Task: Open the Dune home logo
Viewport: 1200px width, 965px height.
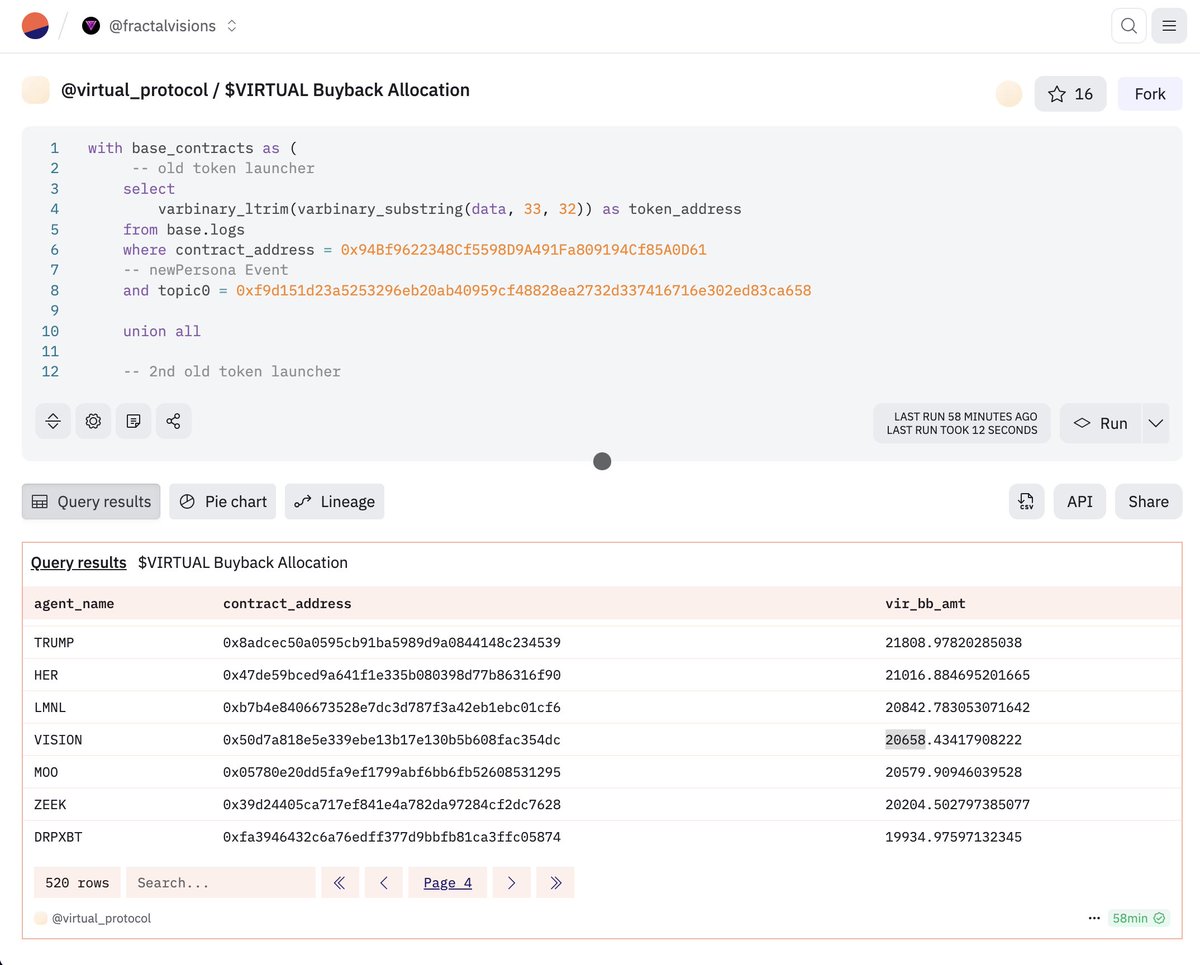Action: (x=36, y=26)
